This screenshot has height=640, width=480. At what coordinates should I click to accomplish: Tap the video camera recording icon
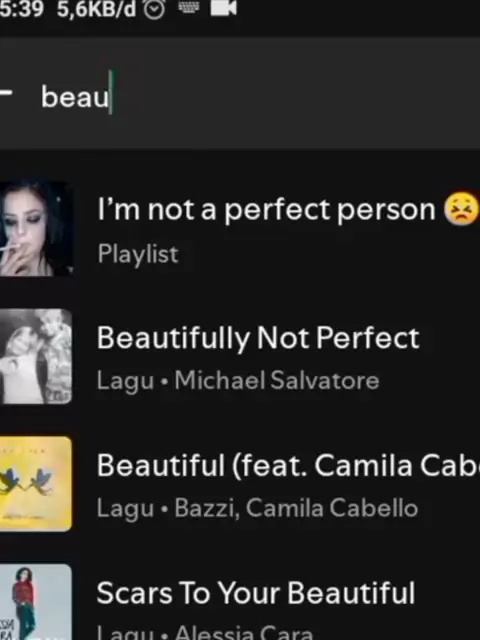coord(223,8)
